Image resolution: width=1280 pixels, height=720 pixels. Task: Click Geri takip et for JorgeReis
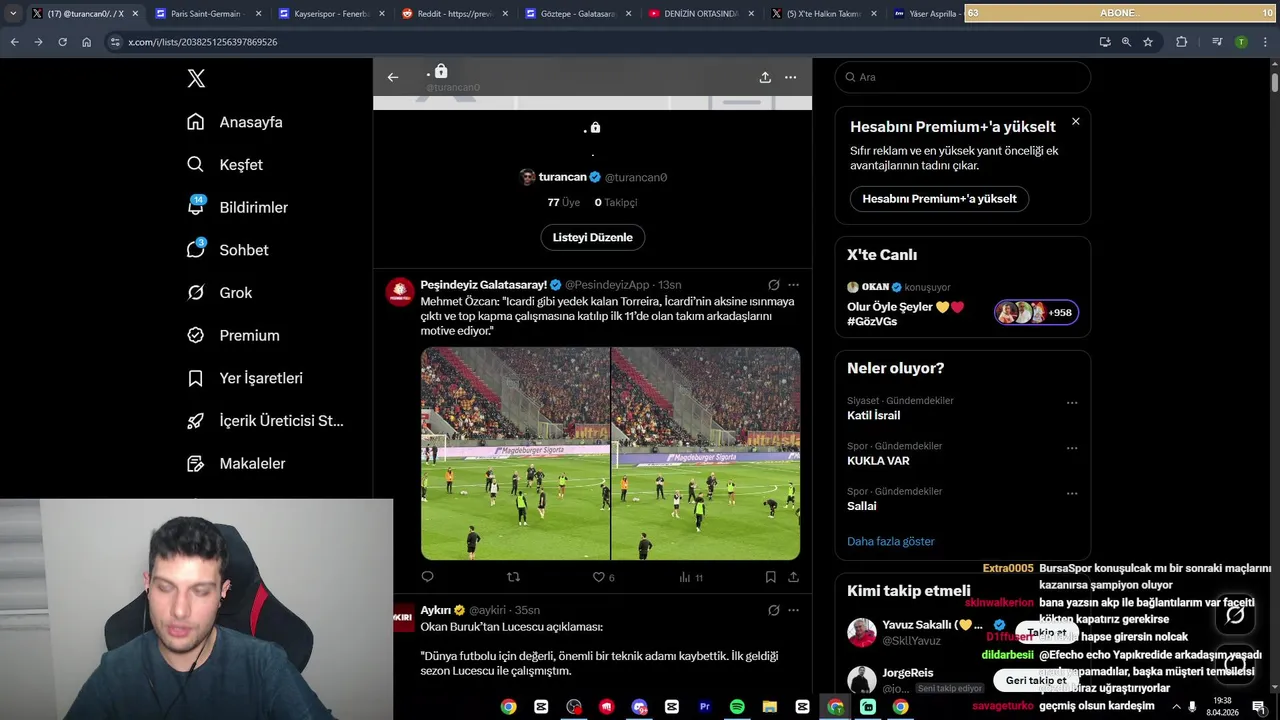click(x=1036, y=680)
